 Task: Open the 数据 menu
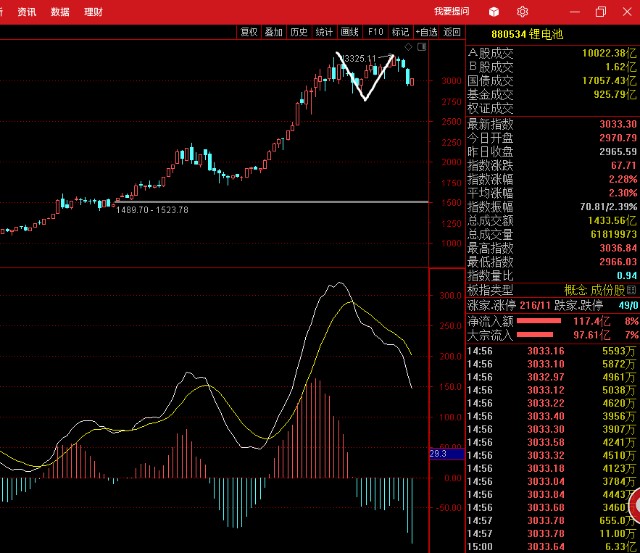[x=60, y=12]
